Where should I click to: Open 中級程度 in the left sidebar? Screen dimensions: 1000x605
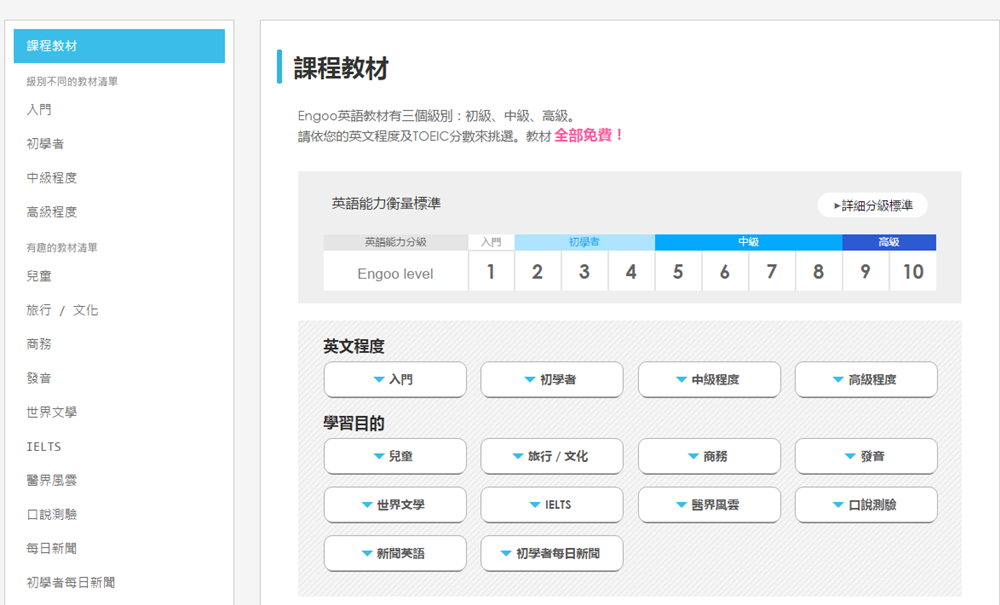coord(52,178)
